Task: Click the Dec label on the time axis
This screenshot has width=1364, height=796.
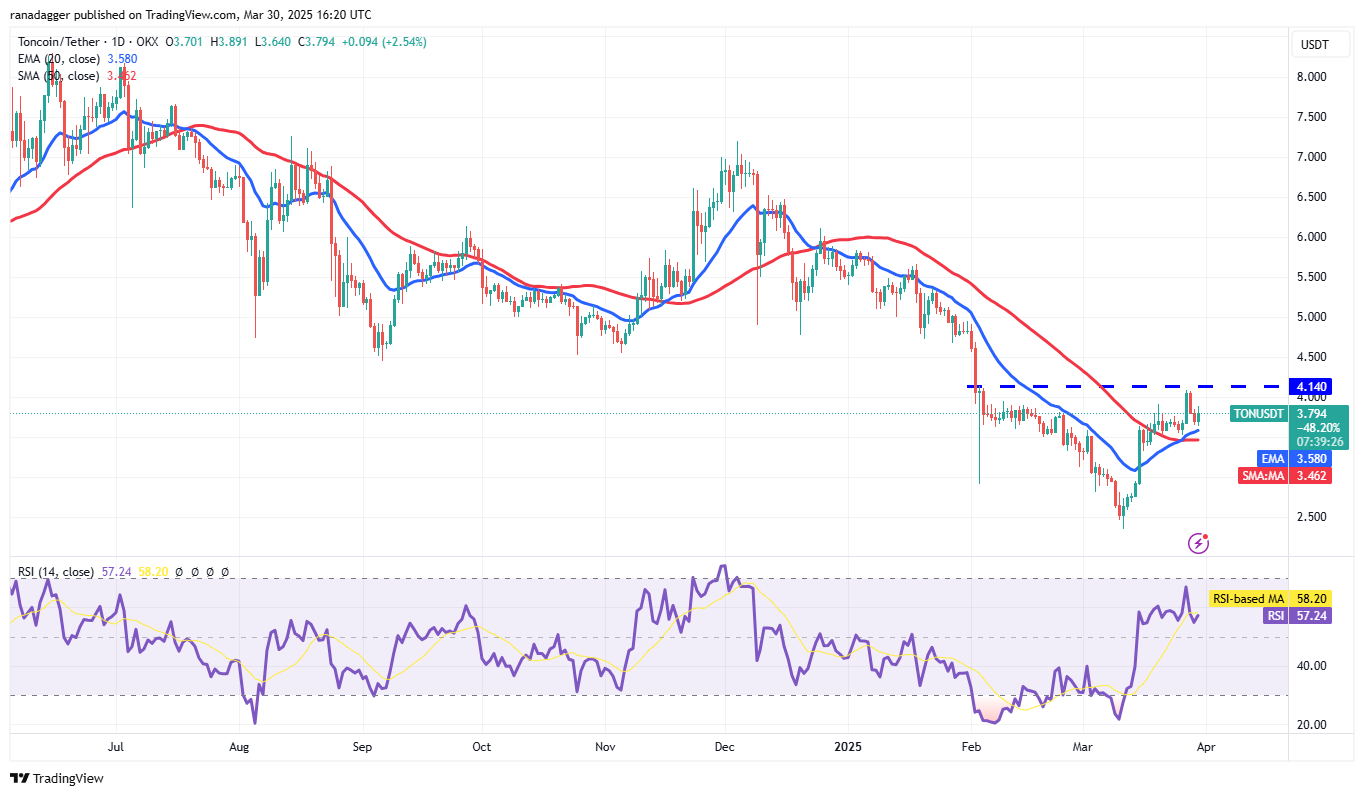Action: (x=725, y=746)
